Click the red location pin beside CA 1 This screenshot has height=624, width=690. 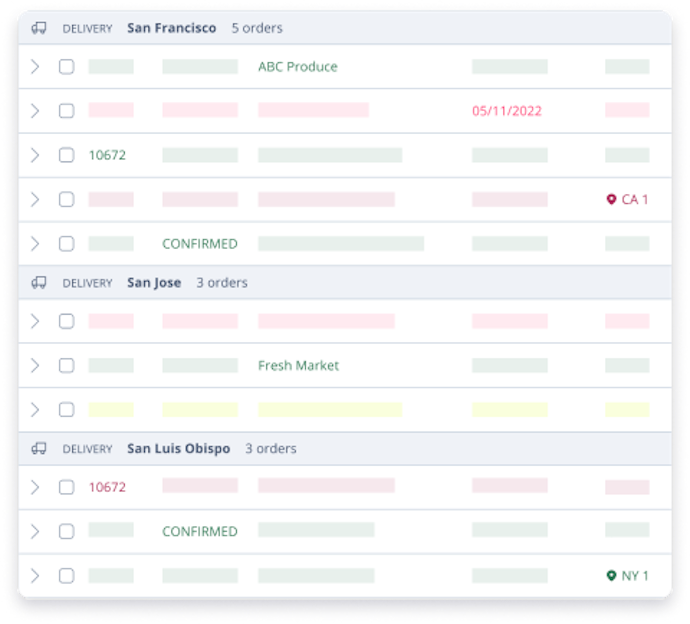[x=611, y=199]
